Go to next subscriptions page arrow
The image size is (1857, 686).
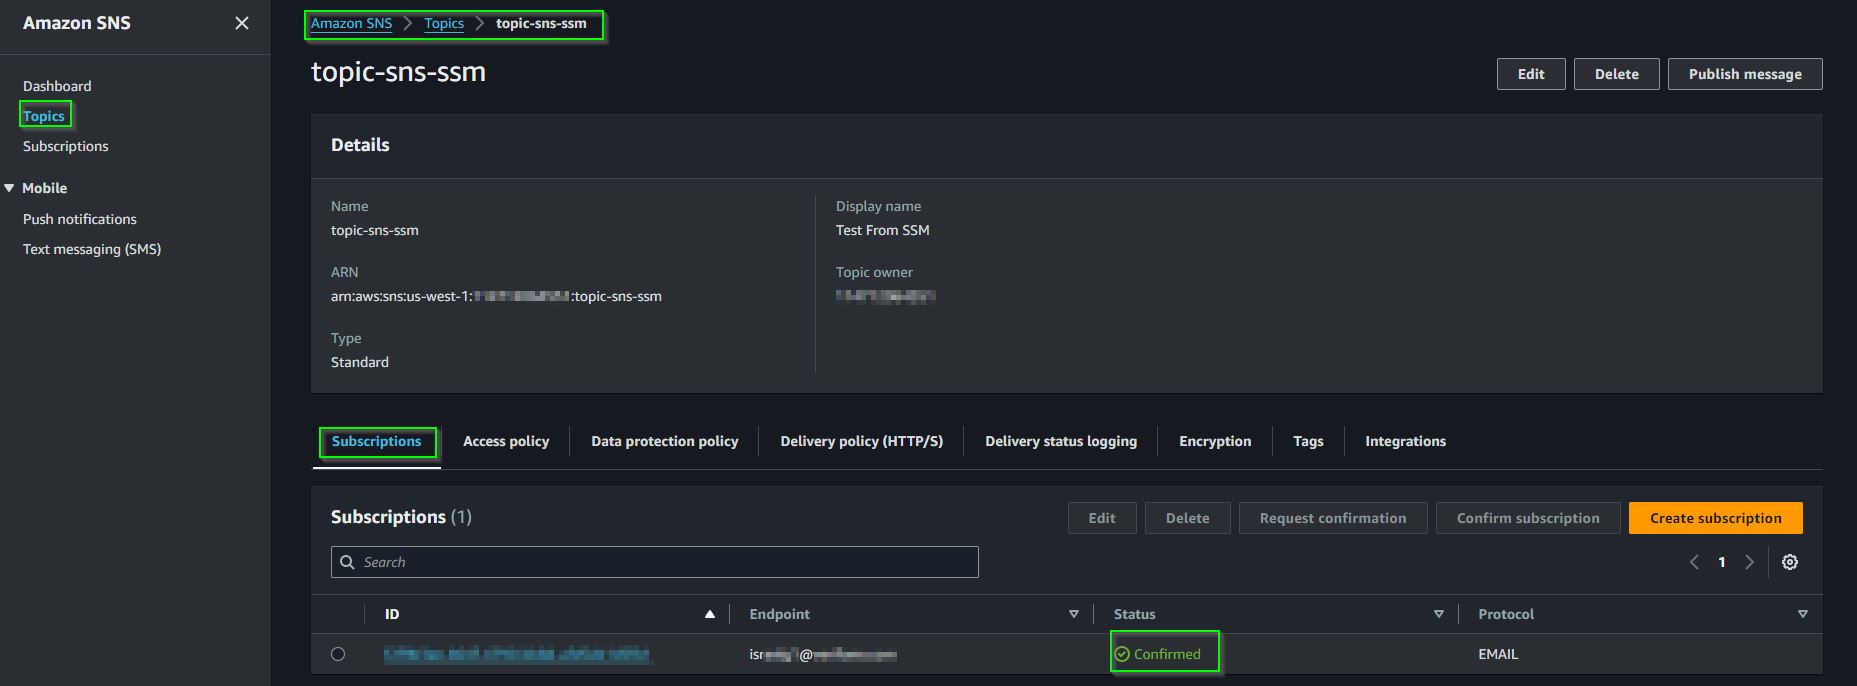point(1749,562)
